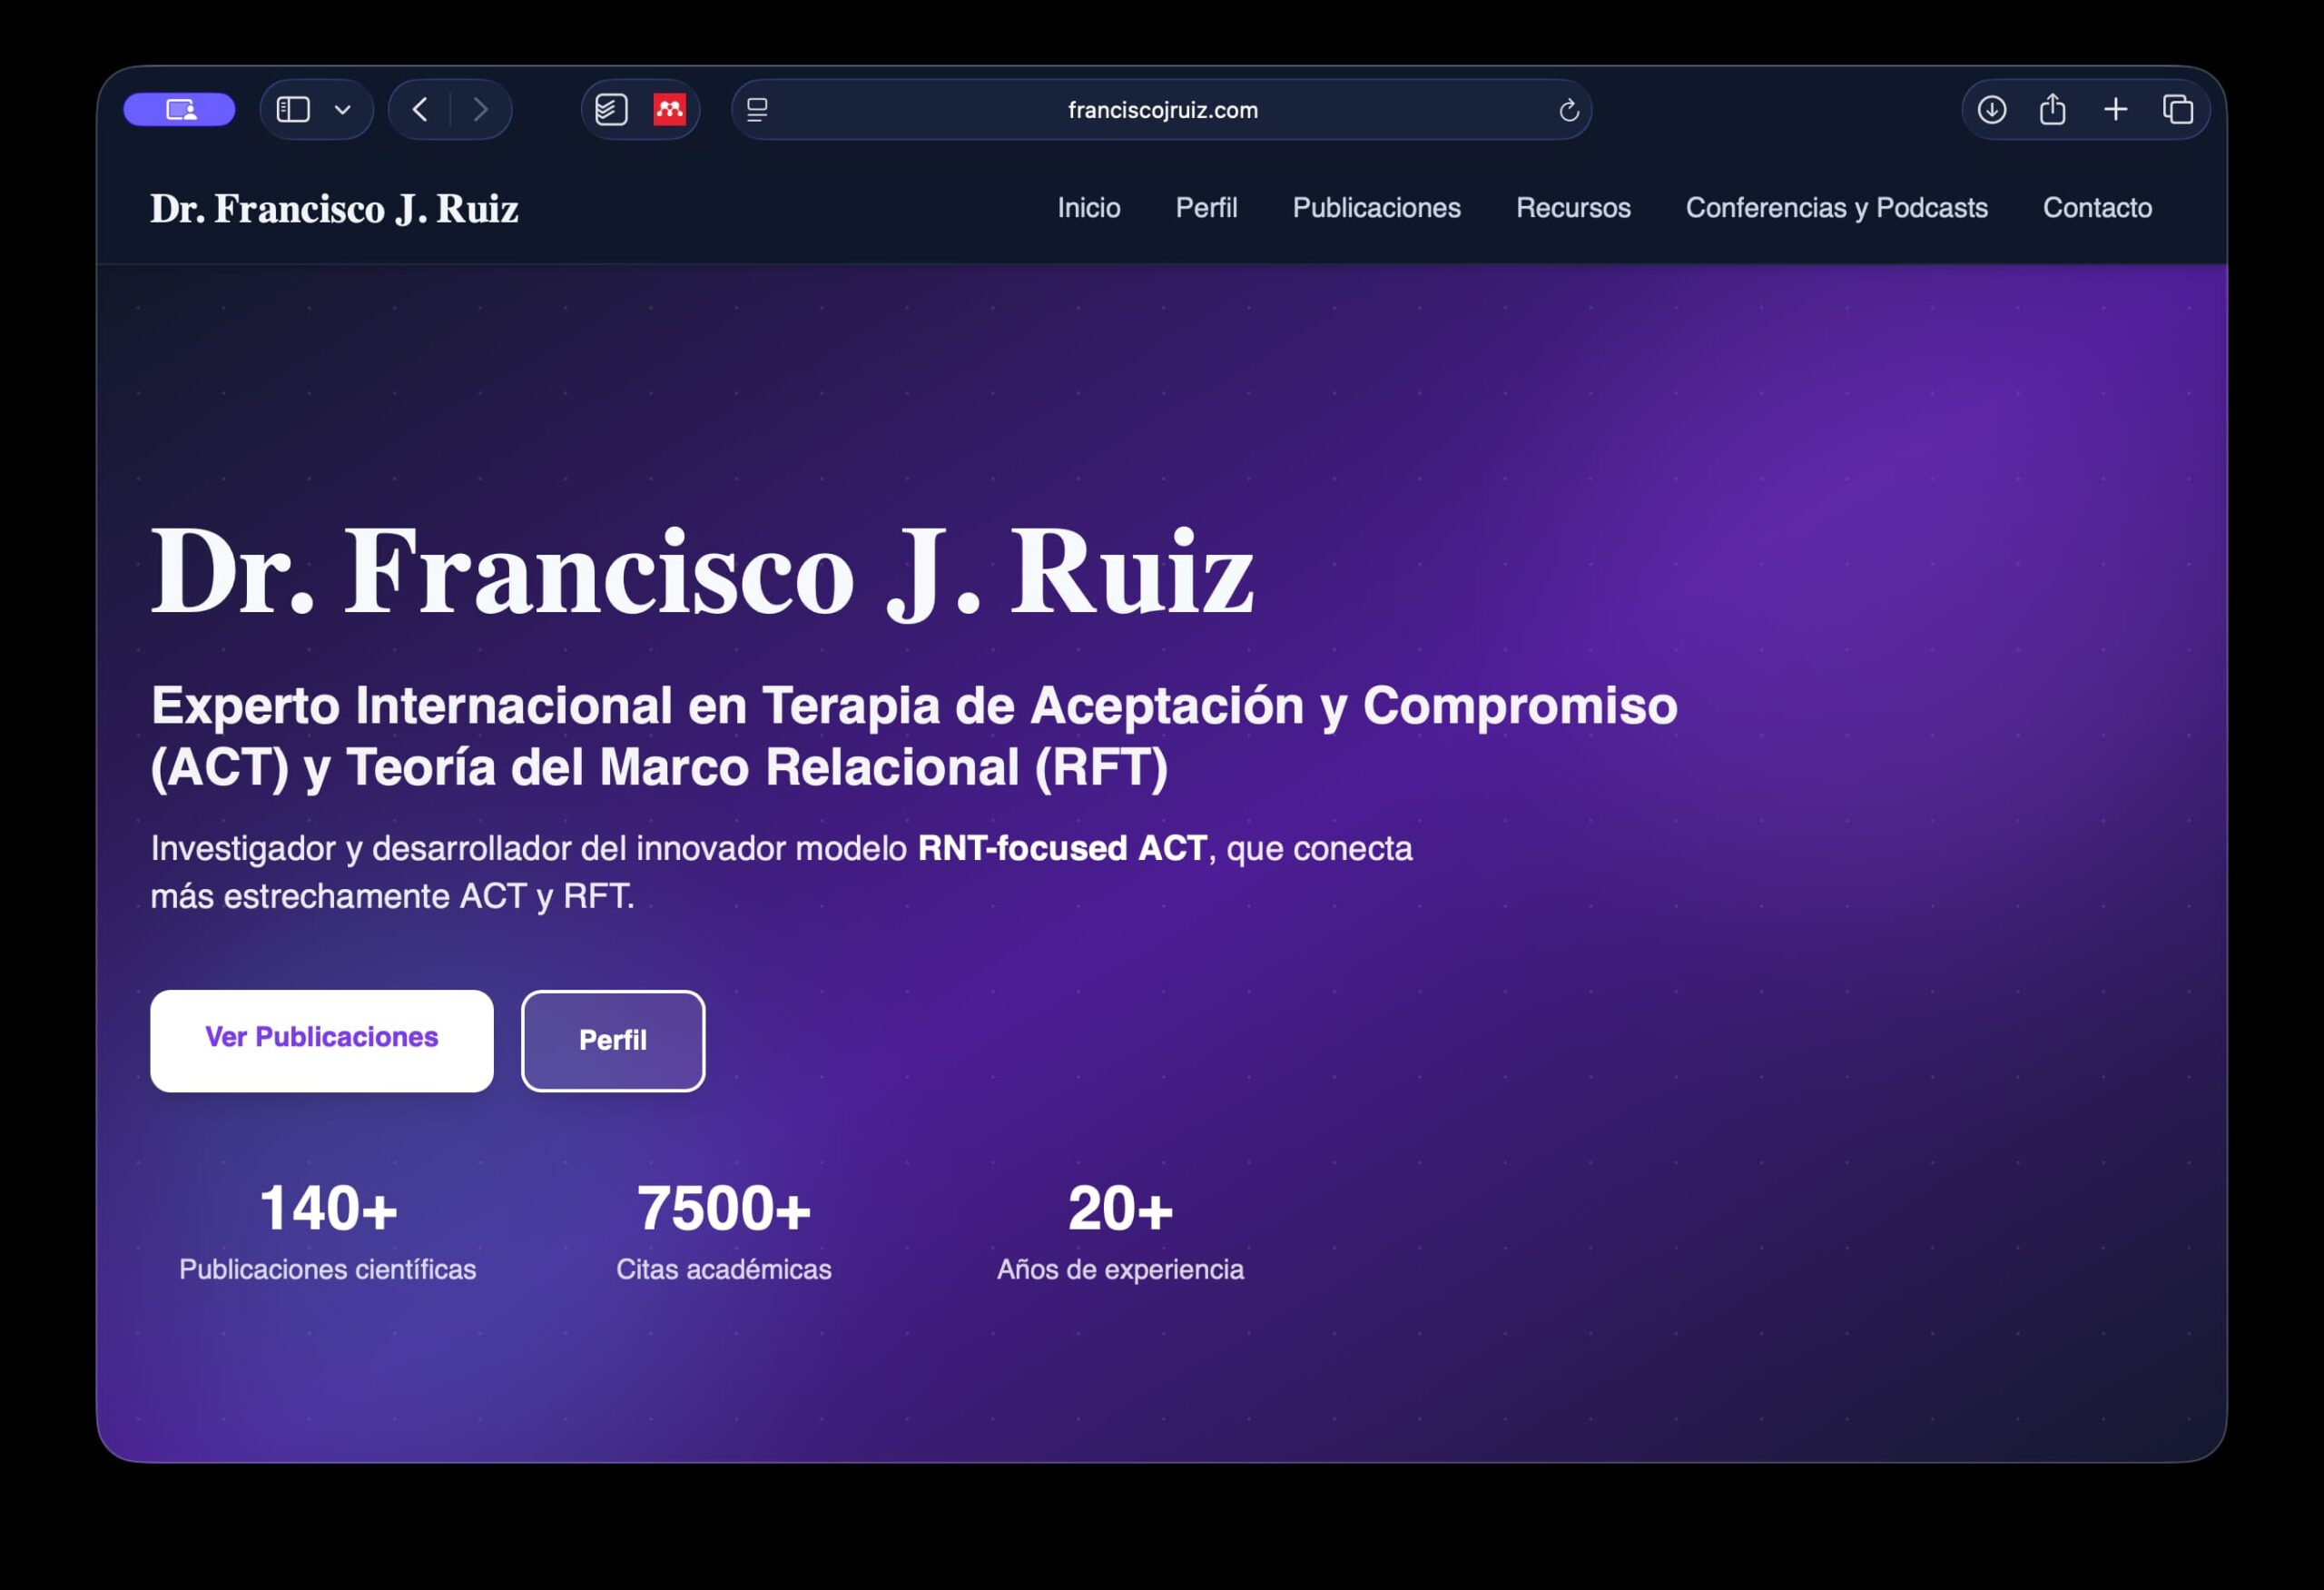Go back to the previous page
Viewport: 2324px width, 1590px height.
point(420,109)
